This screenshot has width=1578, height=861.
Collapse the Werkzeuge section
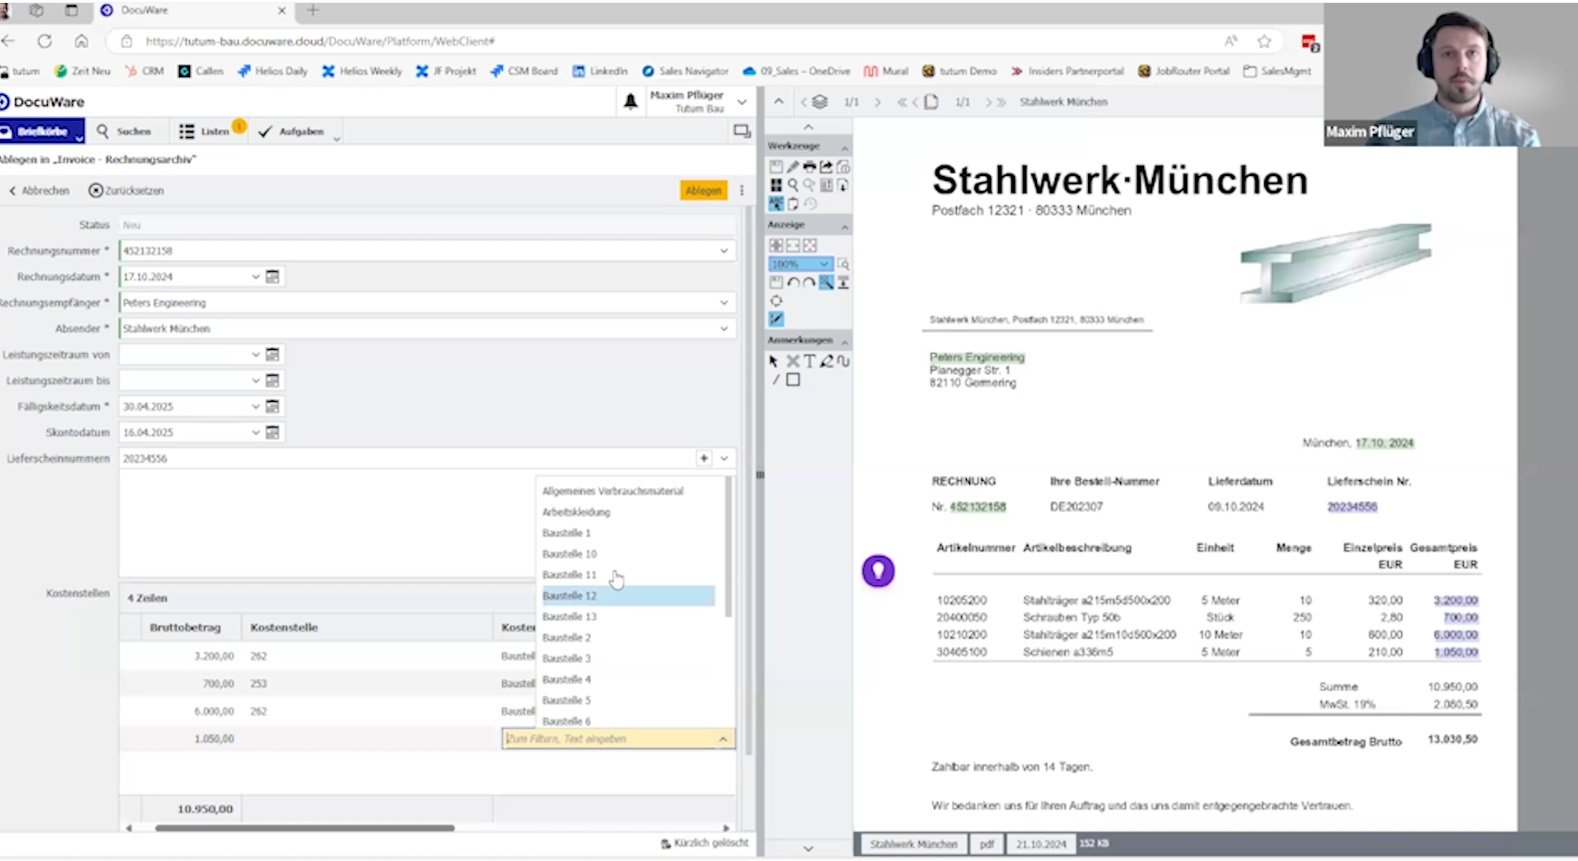845,148
